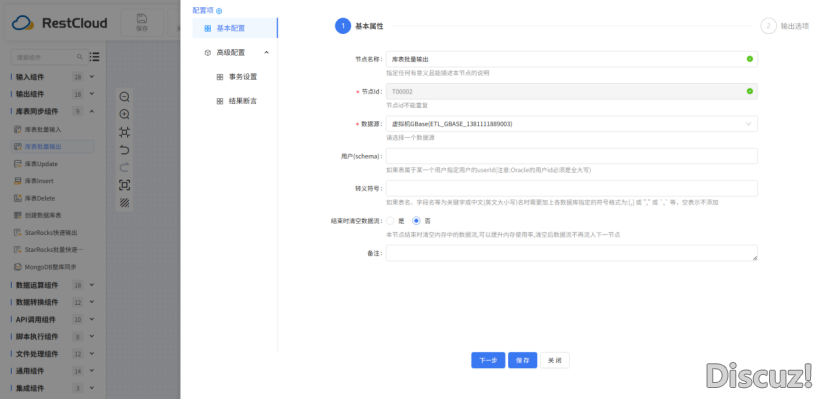
Task: Select 库表批量输出 in component list
Action: tap(52, 146)
